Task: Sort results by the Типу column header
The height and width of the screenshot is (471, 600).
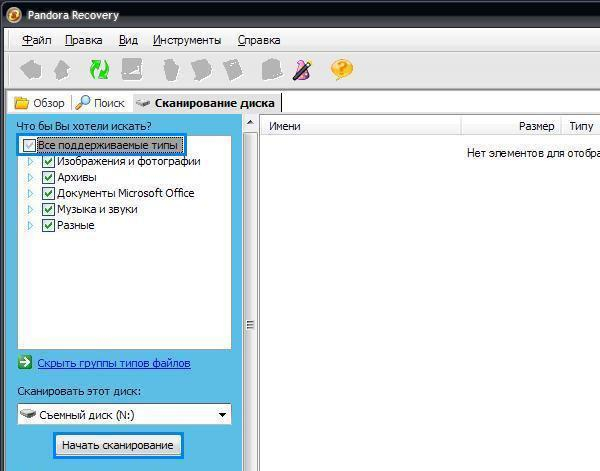Action: coord(581,126)
